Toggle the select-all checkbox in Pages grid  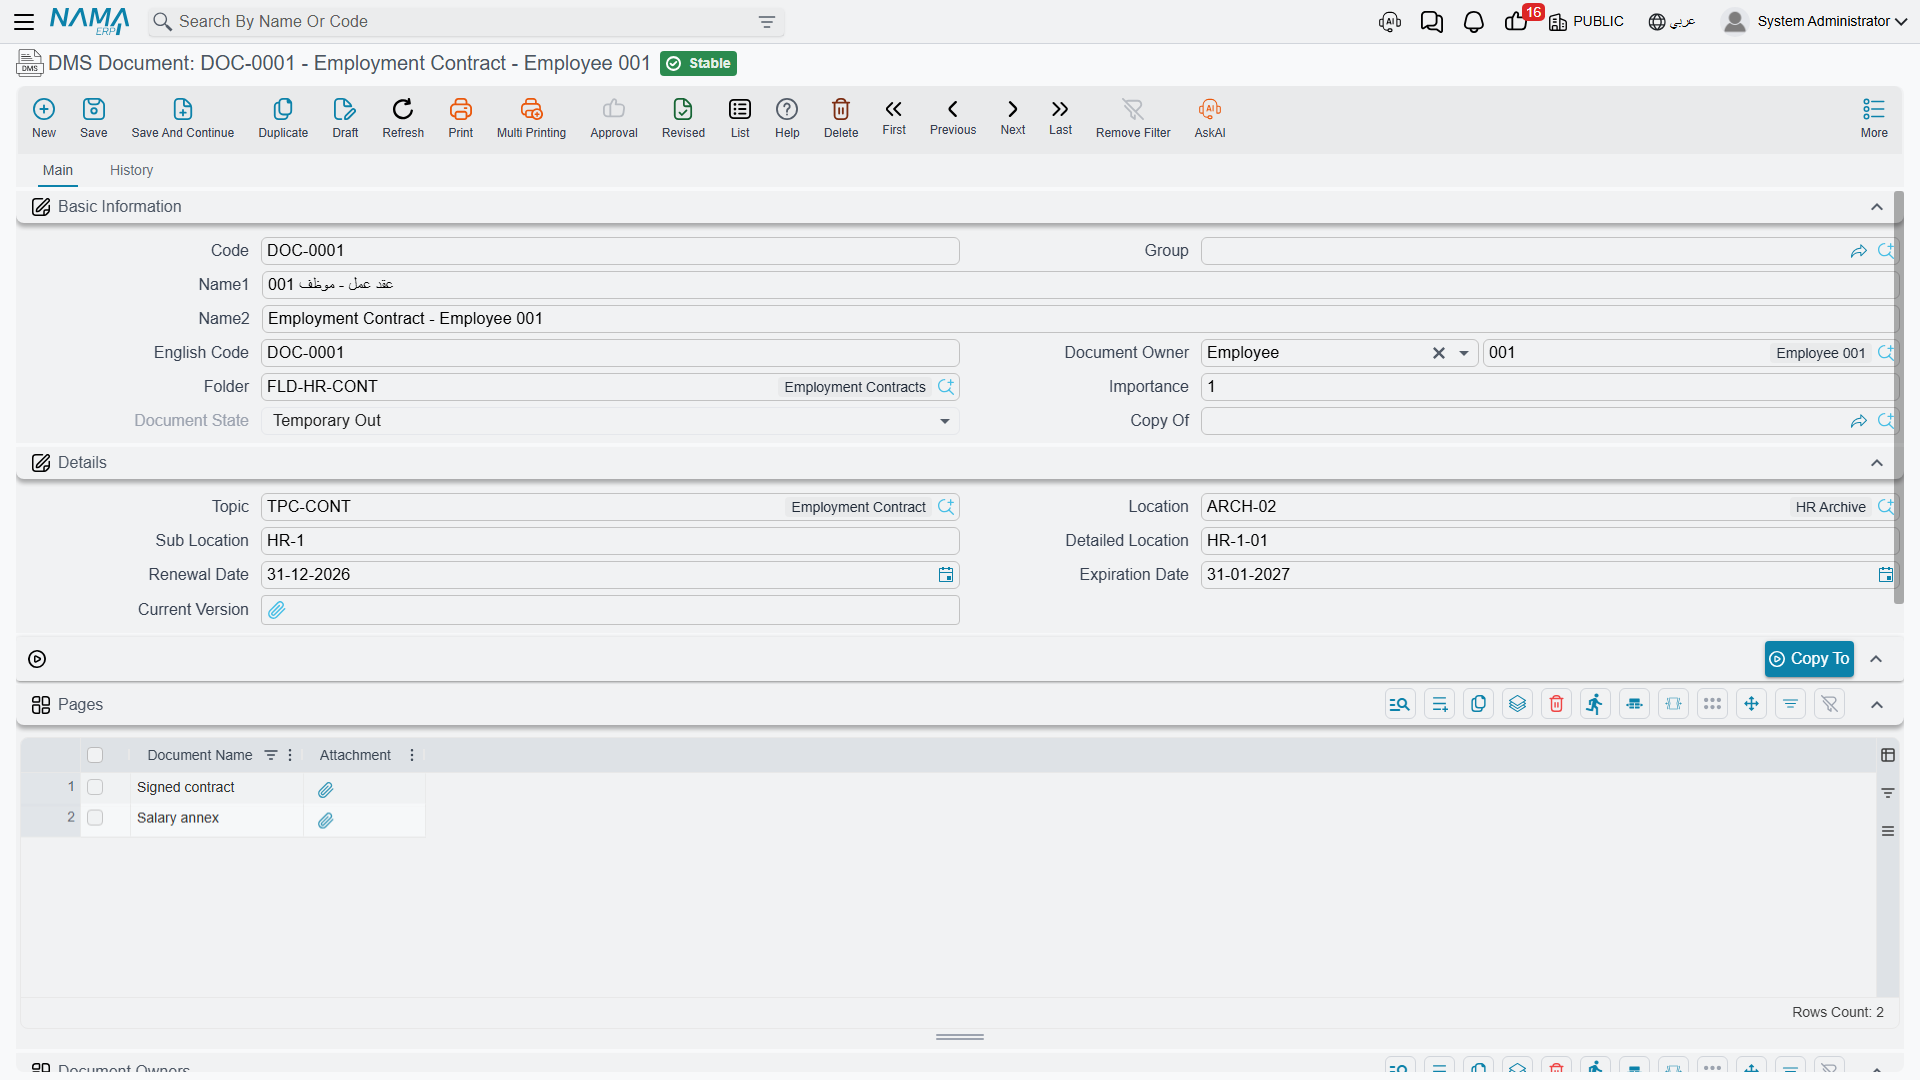(x=95, y=755)
